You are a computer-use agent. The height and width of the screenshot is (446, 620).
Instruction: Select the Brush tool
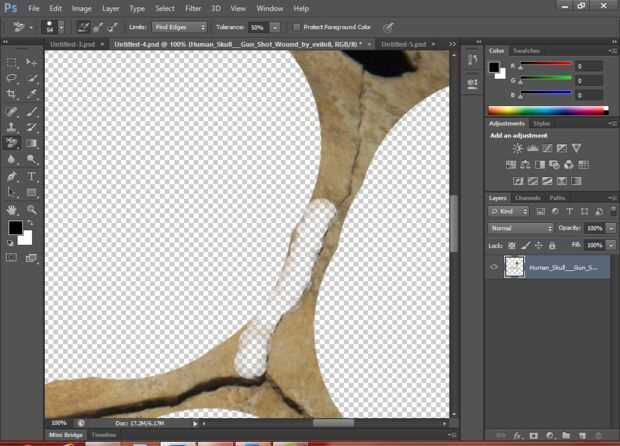pos(31,111)
